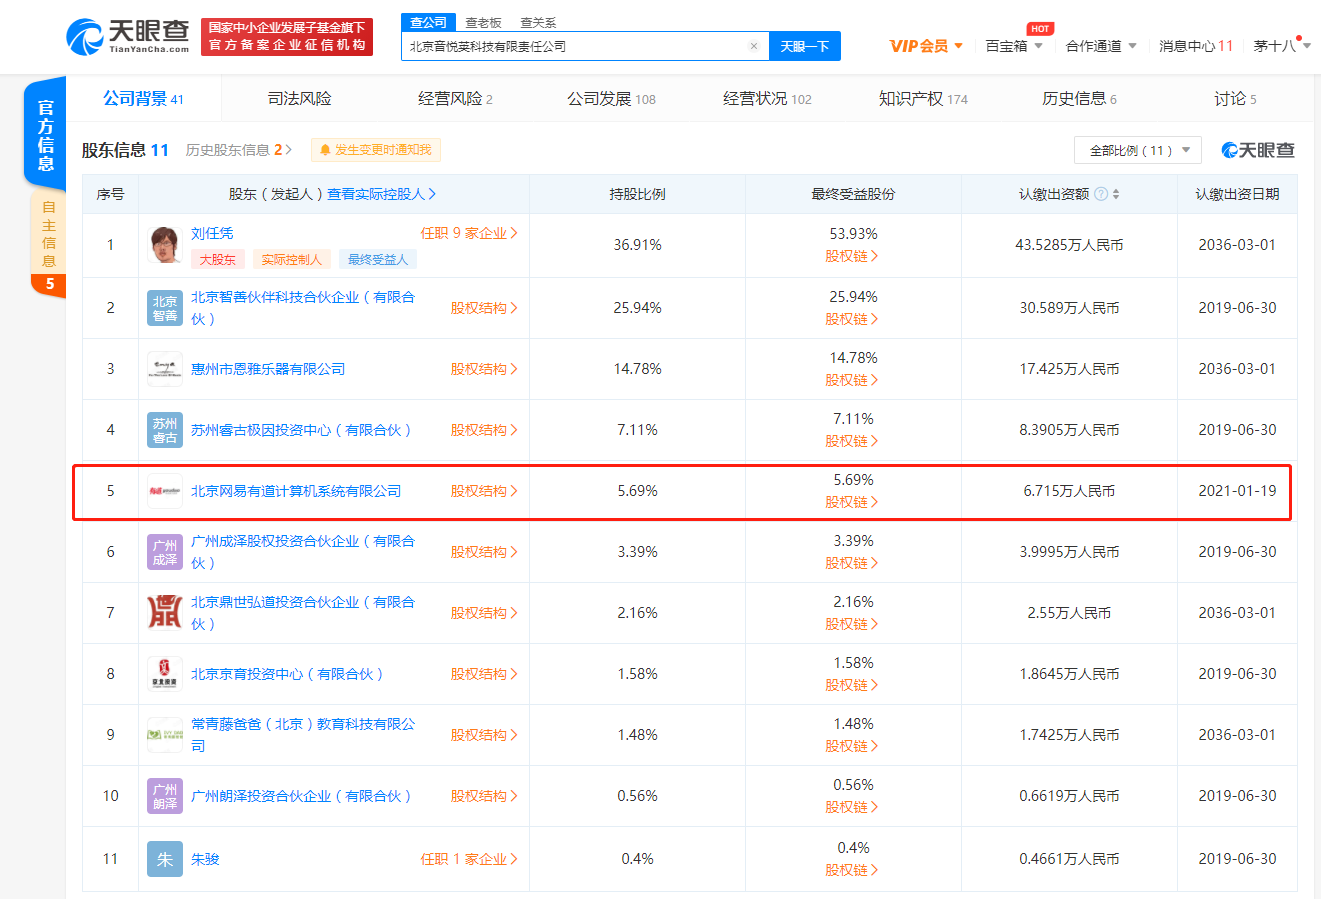Click 发生变更时通知我 bell button
Image resolution: width=1321 pixels, height=899 pixels.
tap(376, 150)
